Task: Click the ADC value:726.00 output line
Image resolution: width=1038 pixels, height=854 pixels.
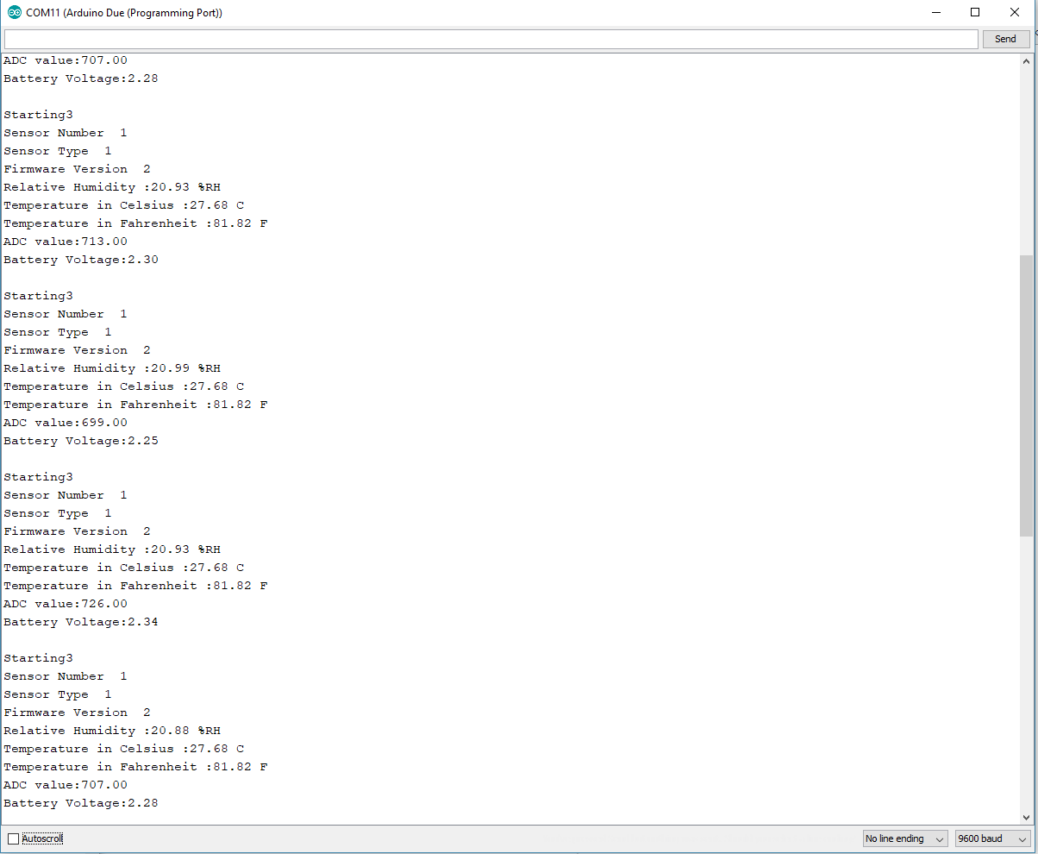Action: tap(66, 604)
